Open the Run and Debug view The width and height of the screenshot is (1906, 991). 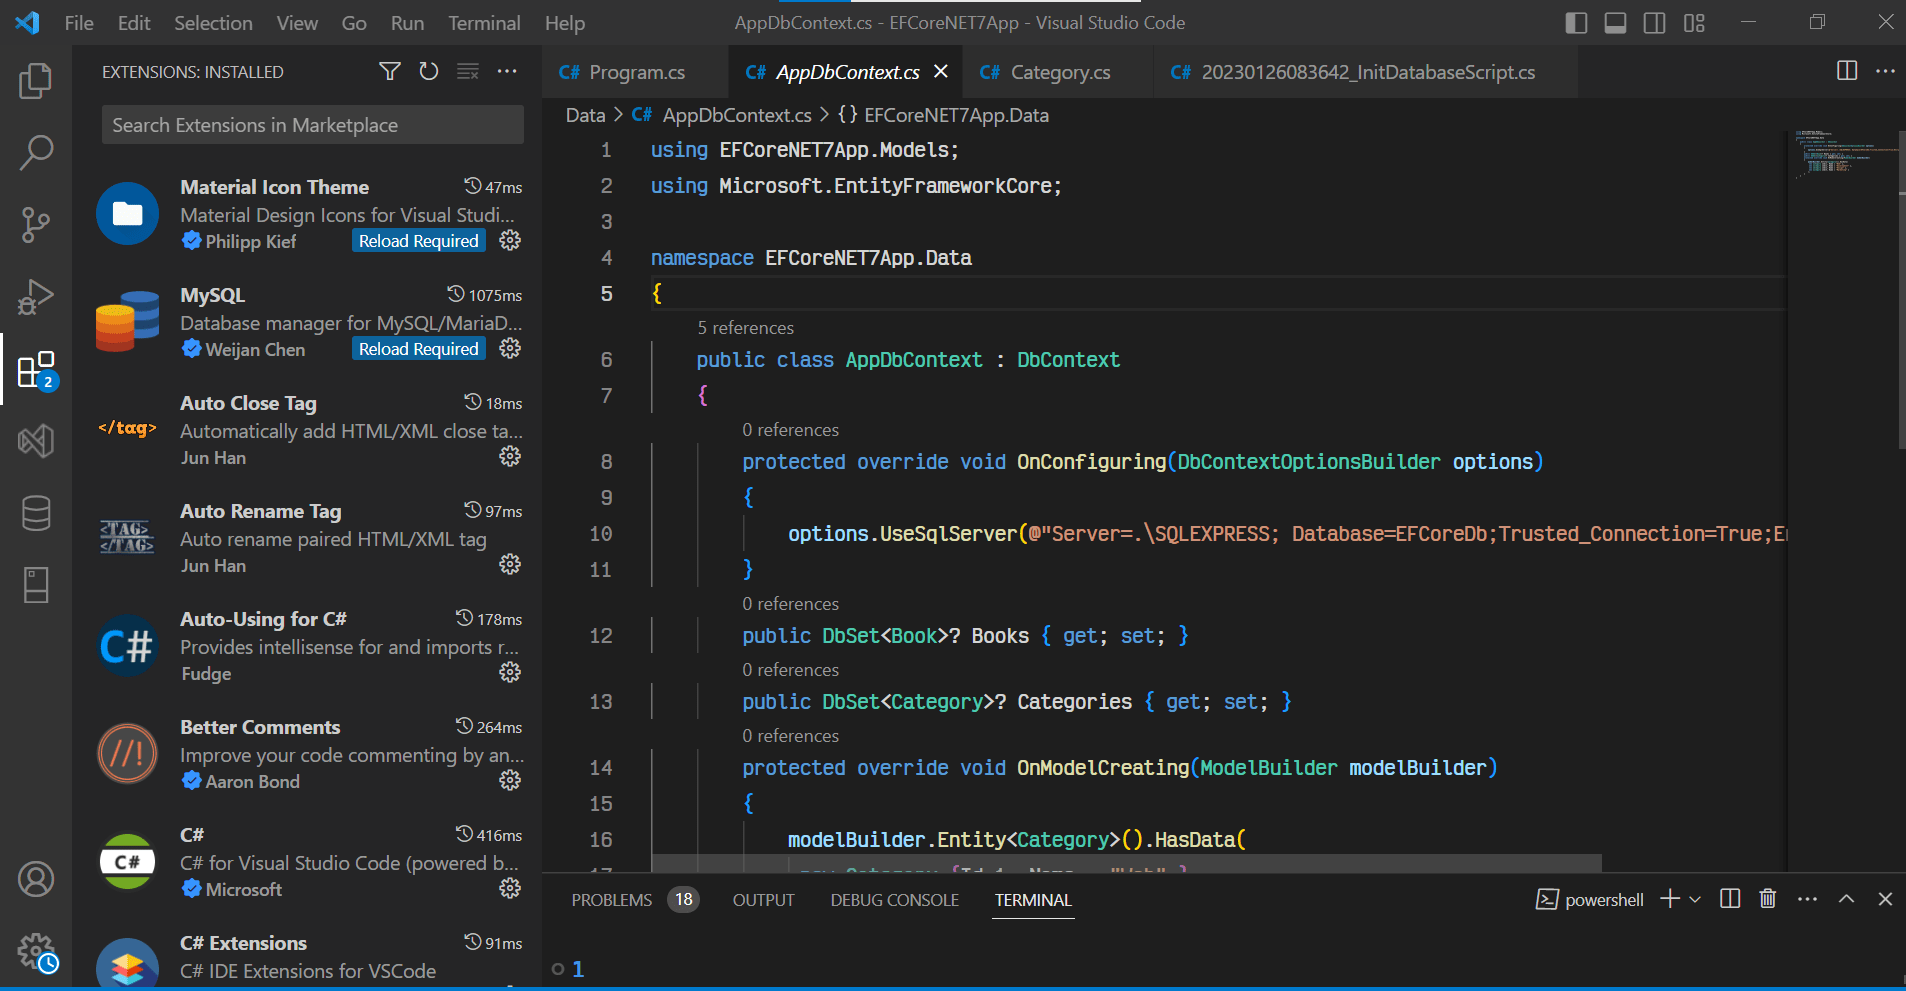point(36,296)
